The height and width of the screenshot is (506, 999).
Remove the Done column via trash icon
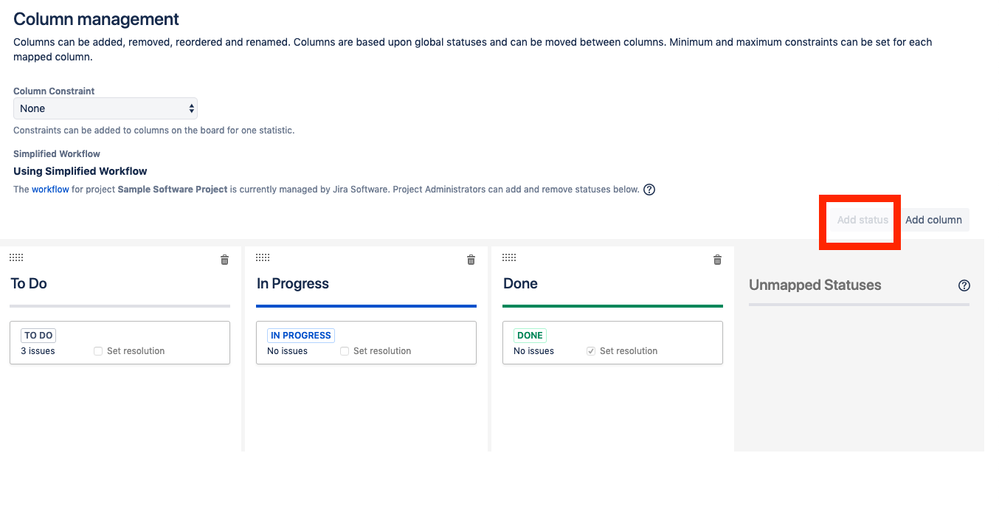coord(717,260)
